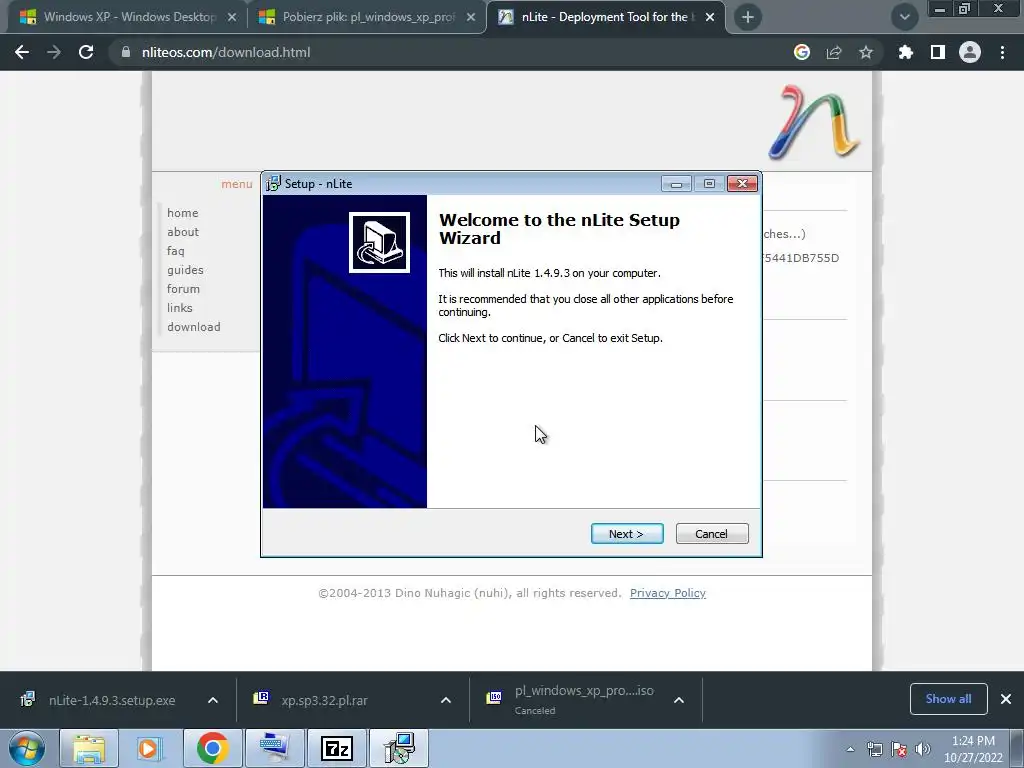This screenshot has height=768, width=1024.
Task: Cancel the nLite Setup wizard
Action: click(x=712, y=534)
